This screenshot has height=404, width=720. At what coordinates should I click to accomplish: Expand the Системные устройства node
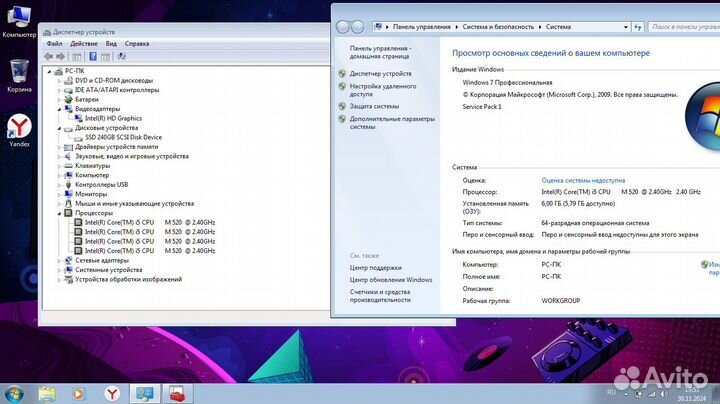(x=59, y=270)
